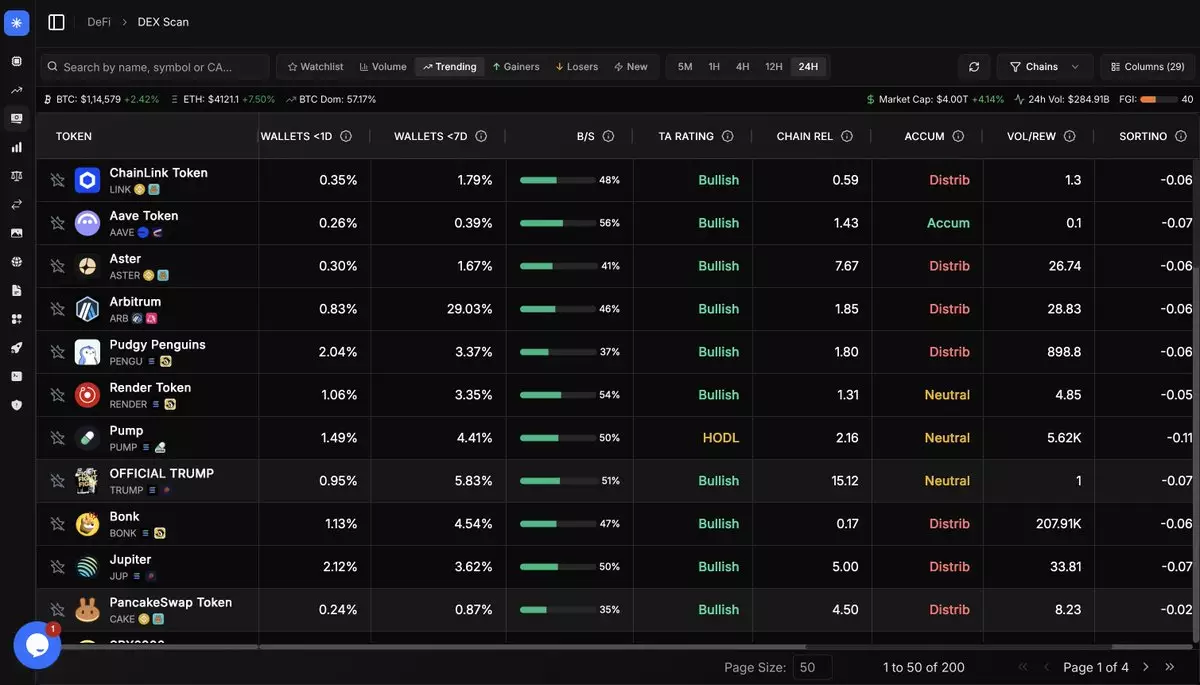Click the balance scale sidebar icon

pyautogui.click(x=16, y=176)
